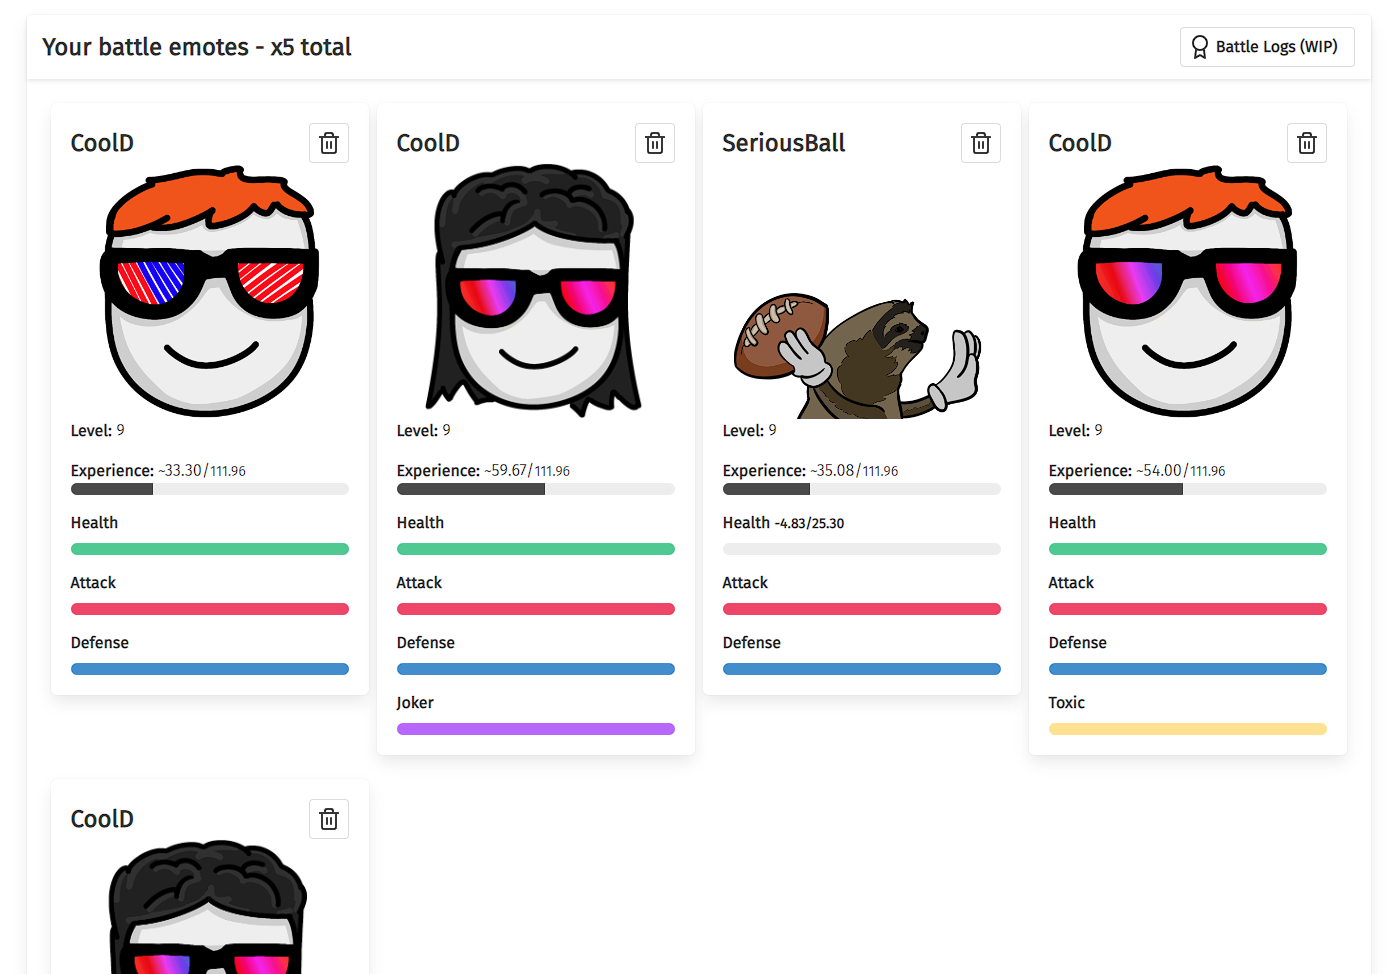Viewport: 1398px width, 974px height.
Task: Click the "Defense" label on the SeriousBall card
Action: click(x=752, y=643)
